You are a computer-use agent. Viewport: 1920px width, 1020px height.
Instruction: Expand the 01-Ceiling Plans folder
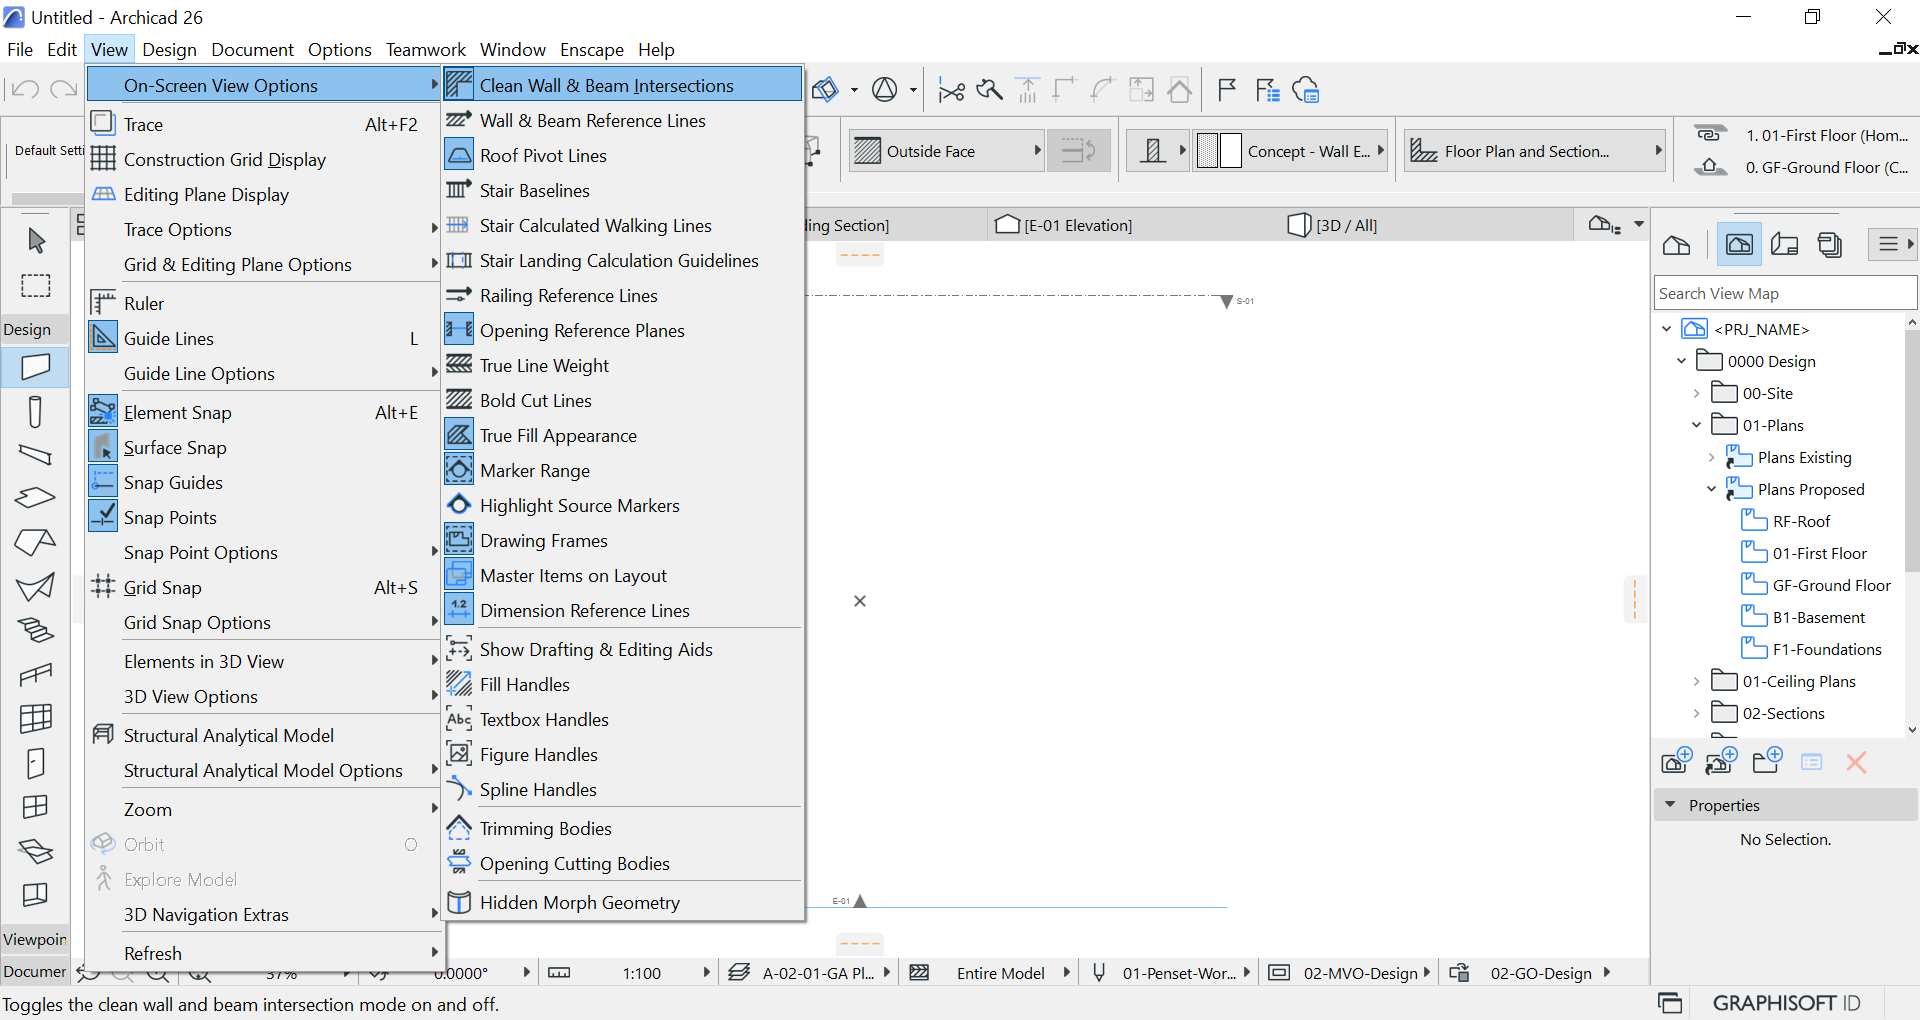point(1696,682)
